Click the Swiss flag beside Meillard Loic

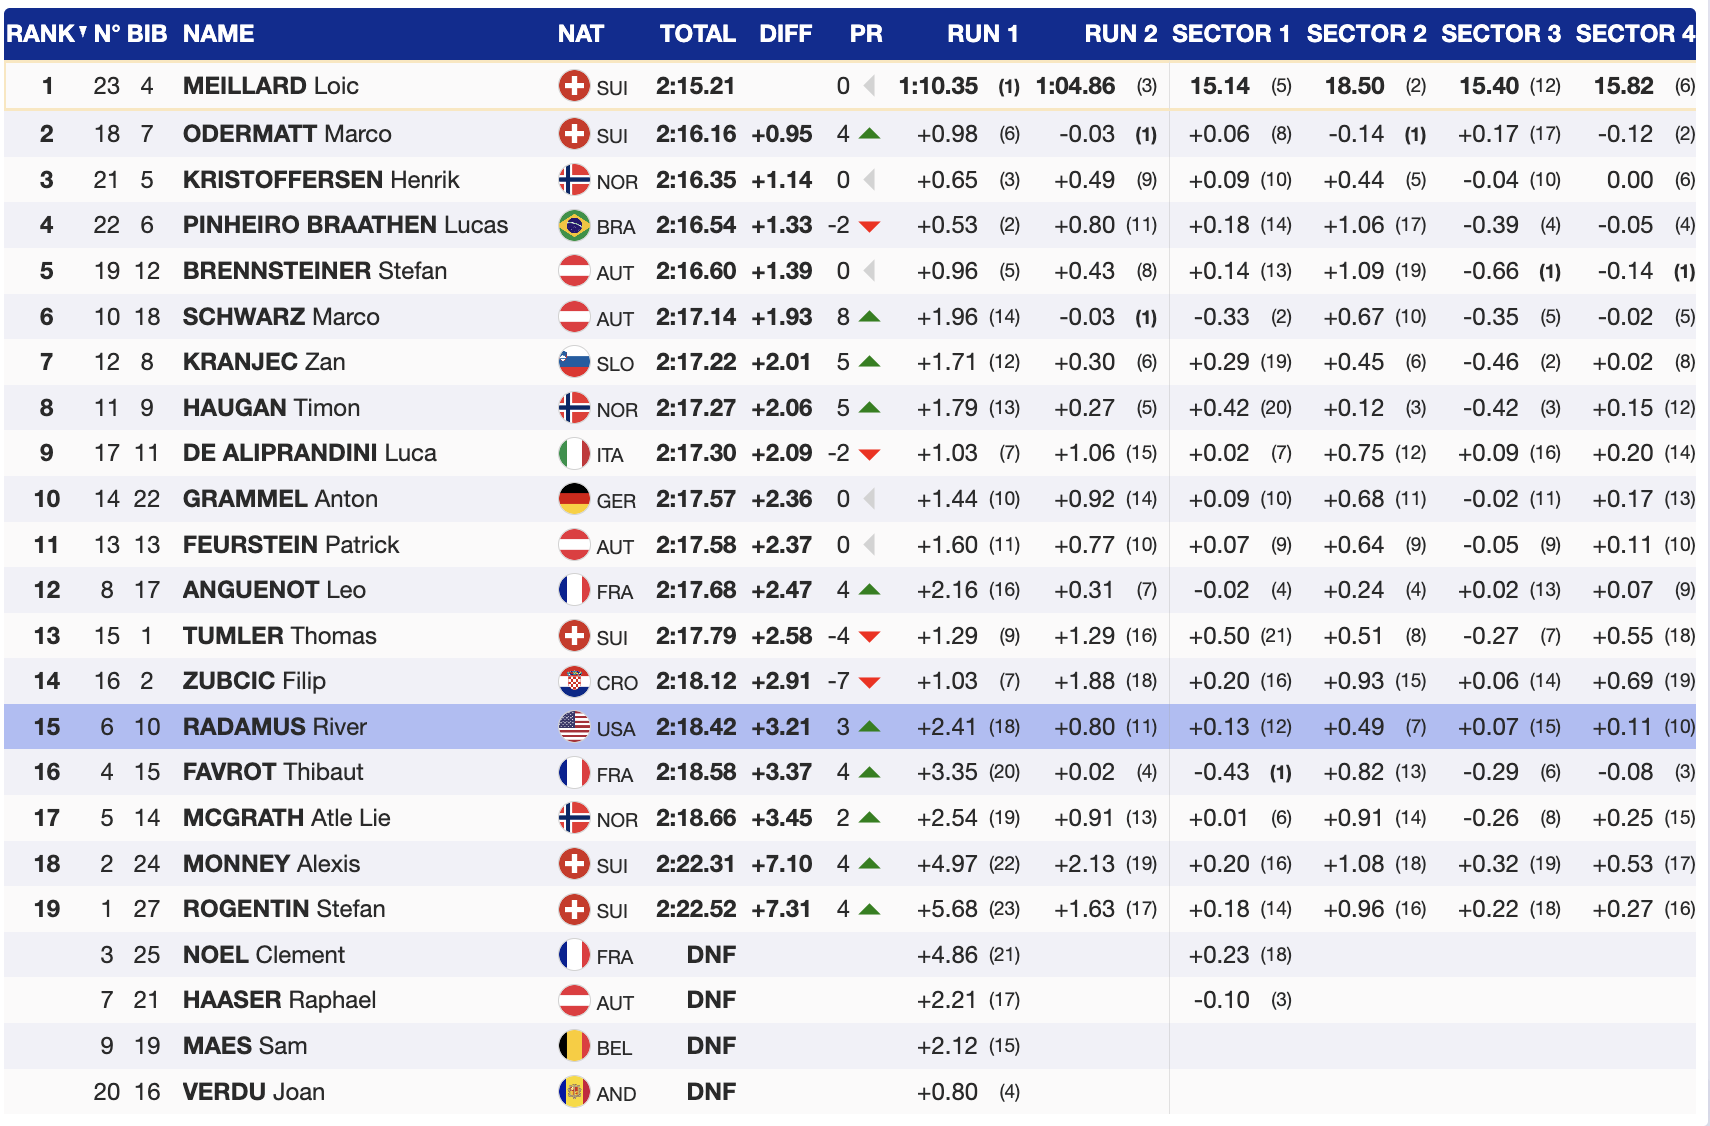click(573, 86)
